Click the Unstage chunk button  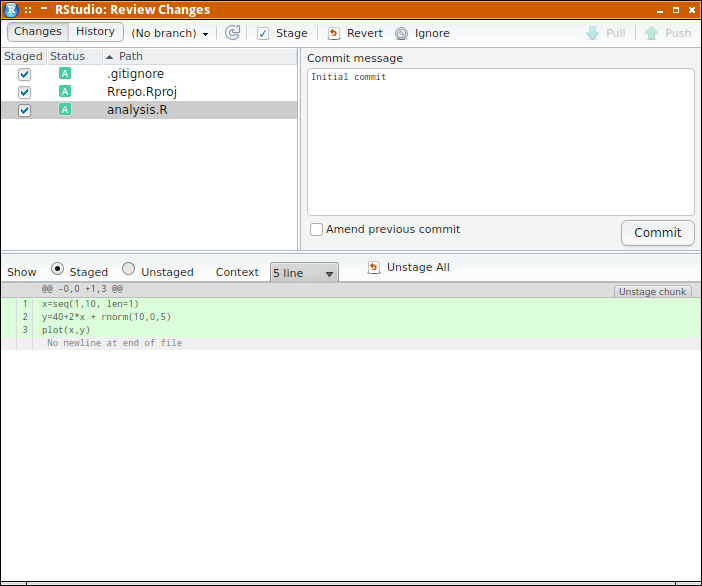click(653, 292)
